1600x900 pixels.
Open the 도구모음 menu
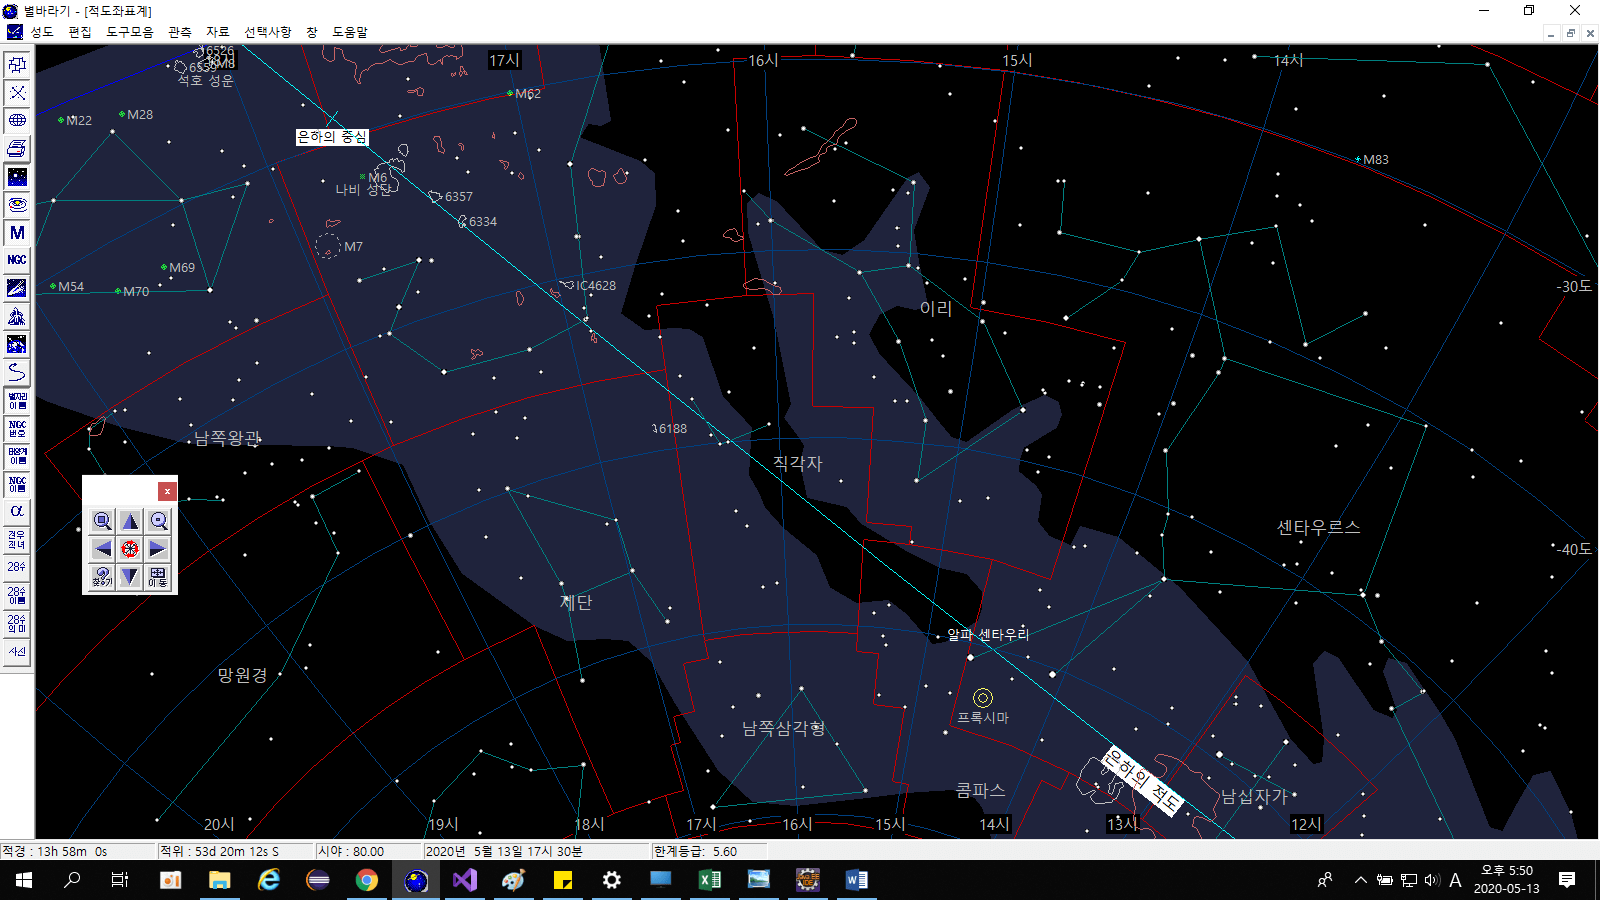click(x=130, y=32)
